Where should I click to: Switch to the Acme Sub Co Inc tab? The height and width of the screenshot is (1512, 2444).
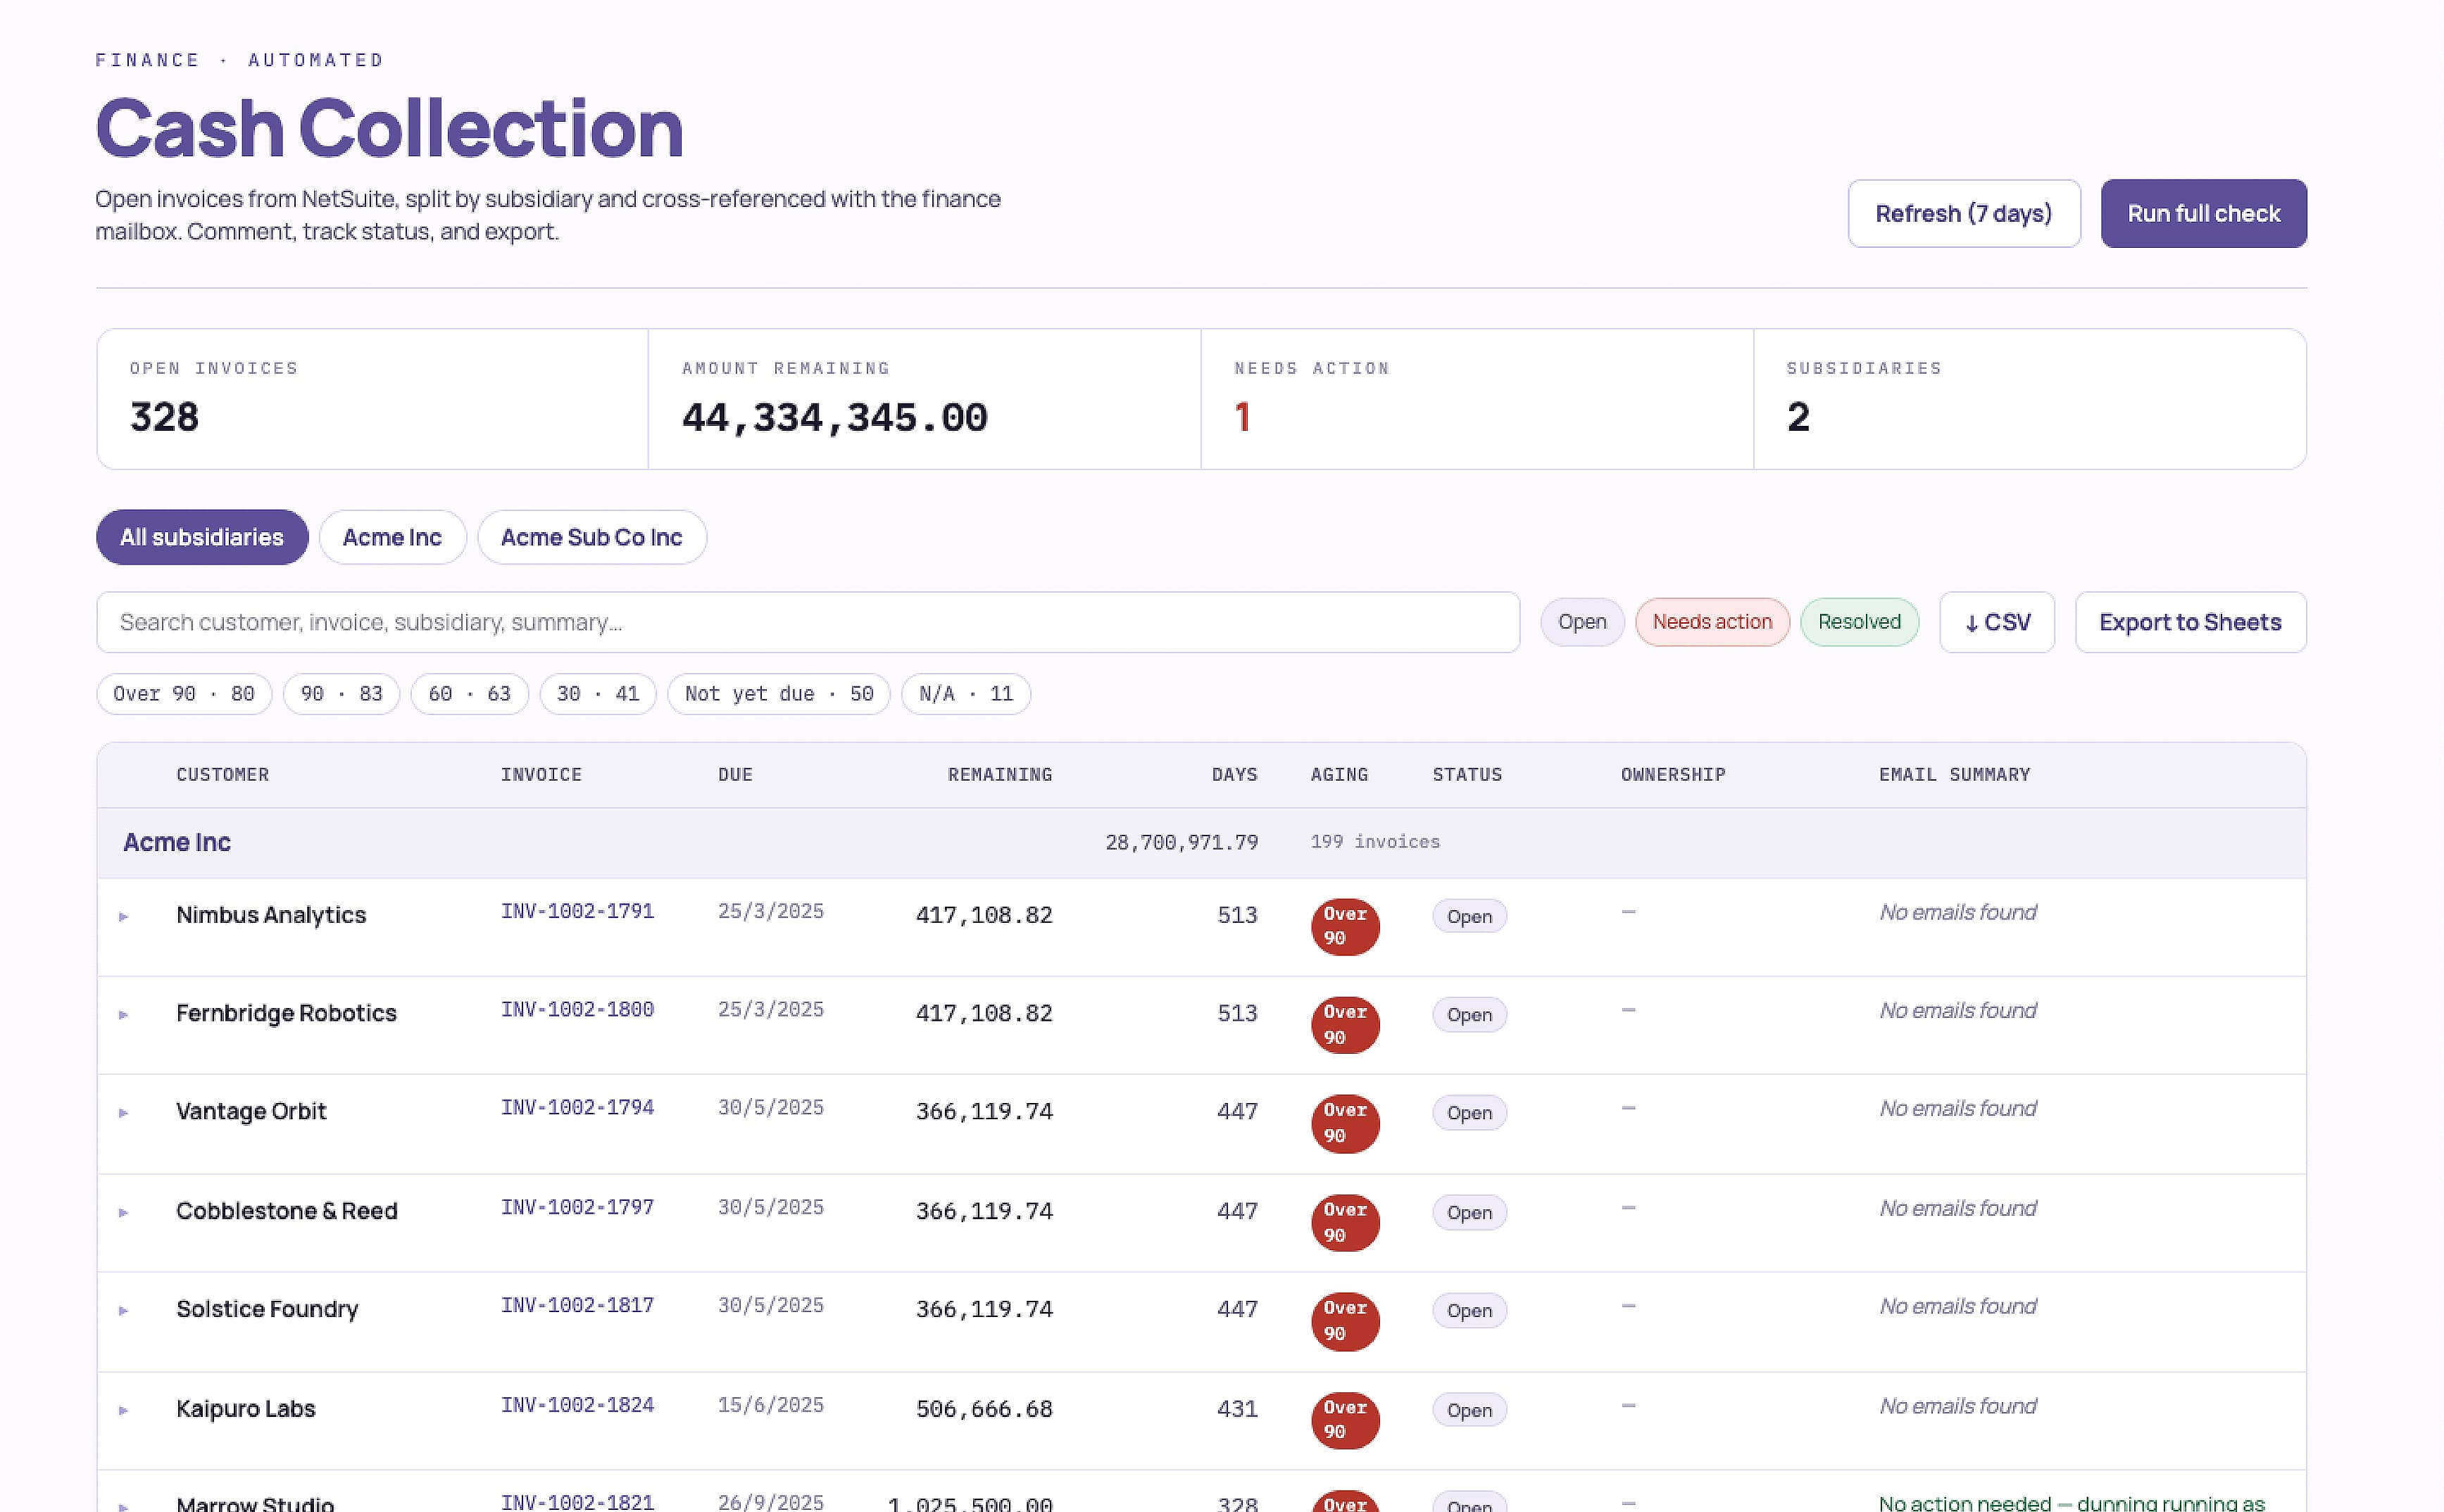[591, 537]
